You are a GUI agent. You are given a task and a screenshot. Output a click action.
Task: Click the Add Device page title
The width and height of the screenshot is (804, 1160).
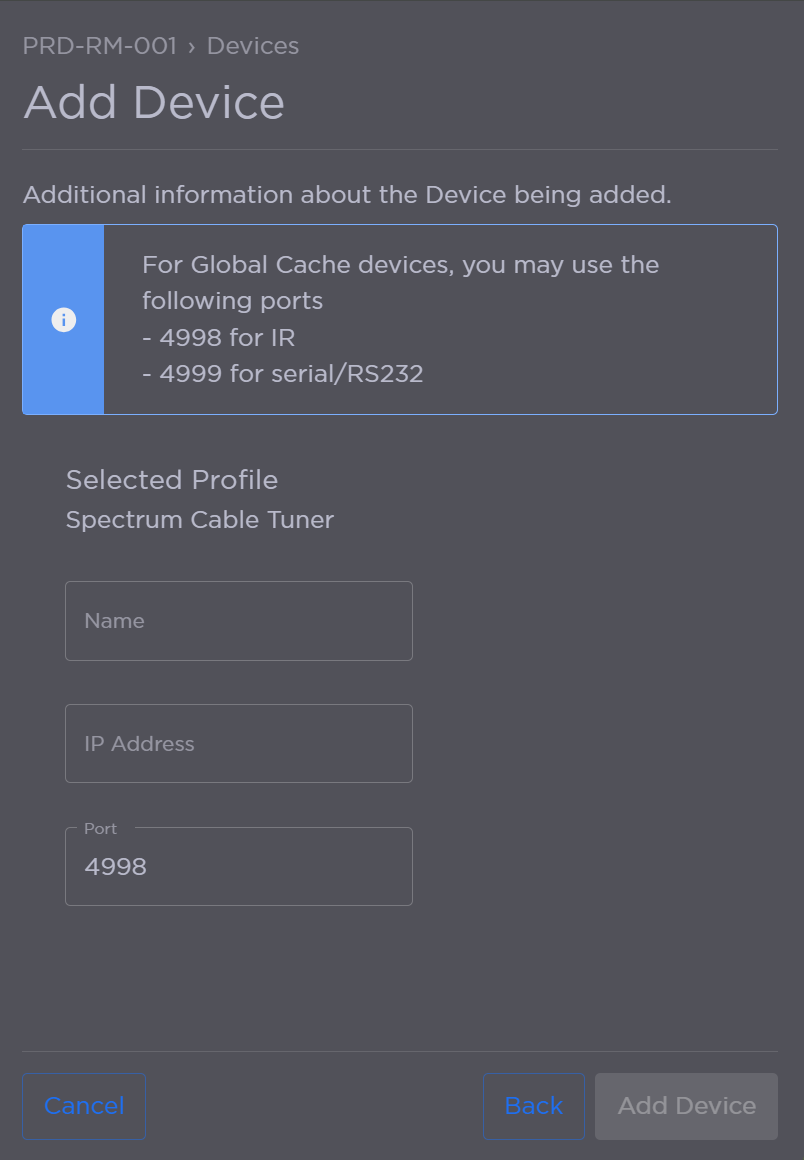154,101
